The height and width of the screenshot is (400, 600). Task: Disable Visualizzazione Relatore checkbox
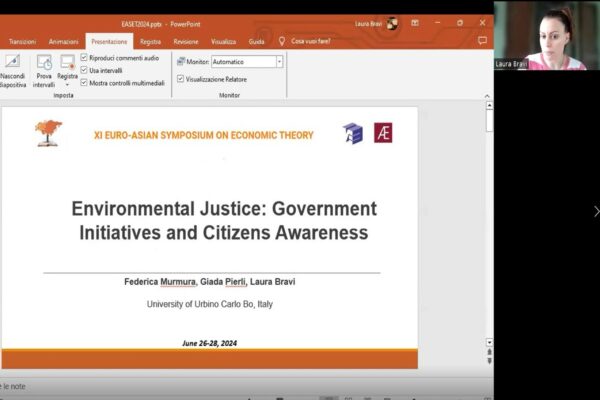click(x=180, y=78)
